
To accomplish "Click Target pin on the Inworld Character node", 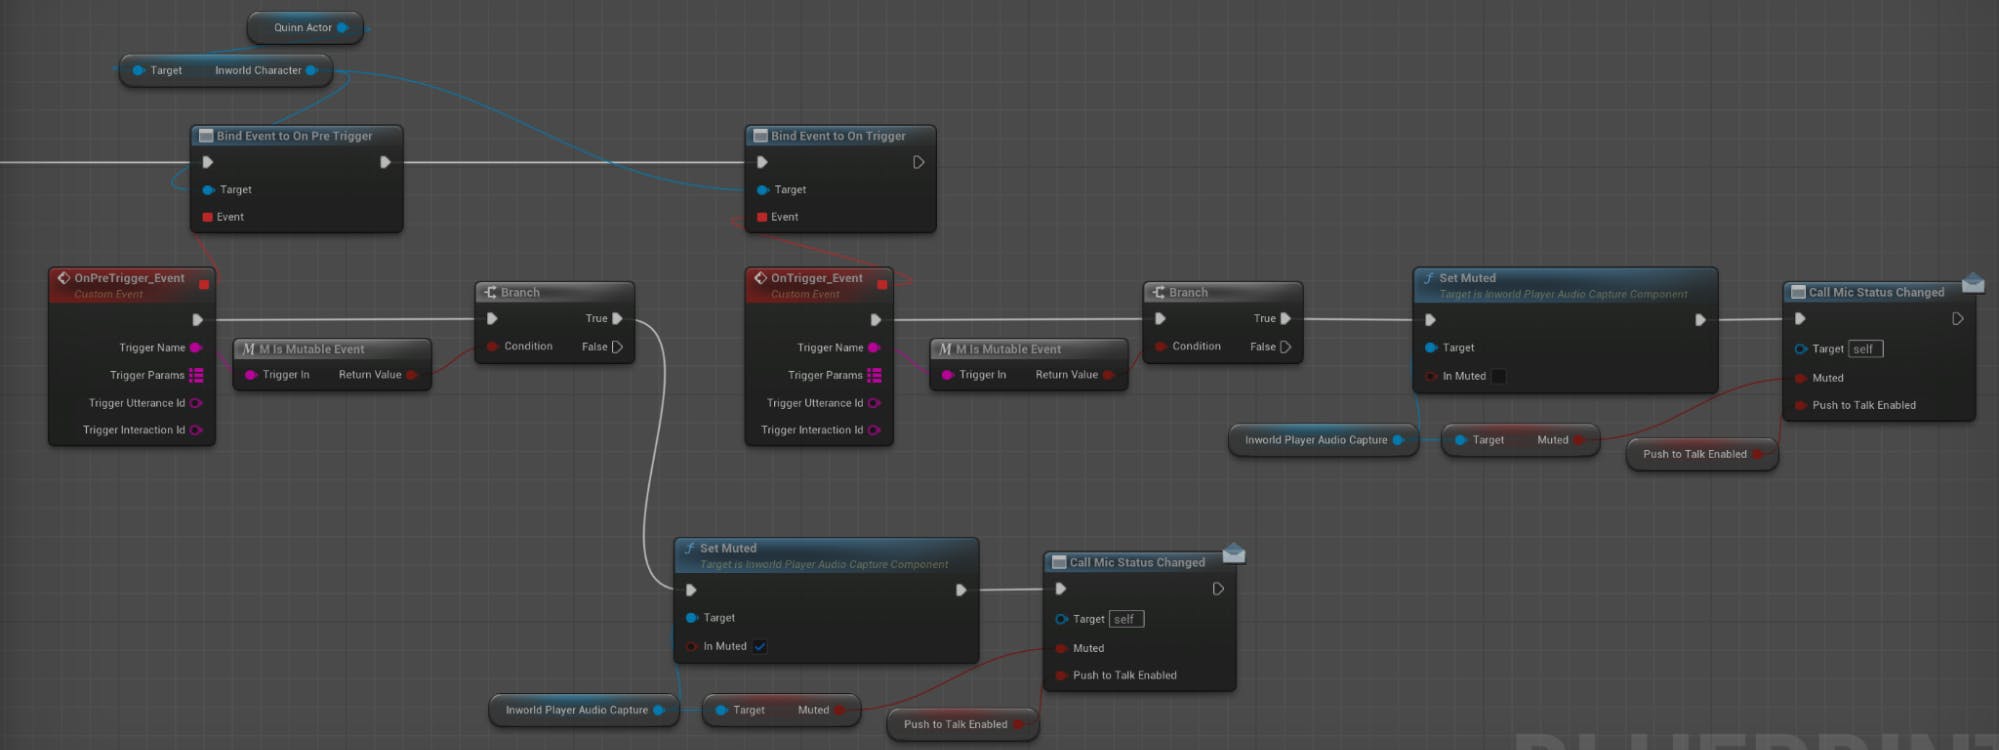I will tap(139, 71).
